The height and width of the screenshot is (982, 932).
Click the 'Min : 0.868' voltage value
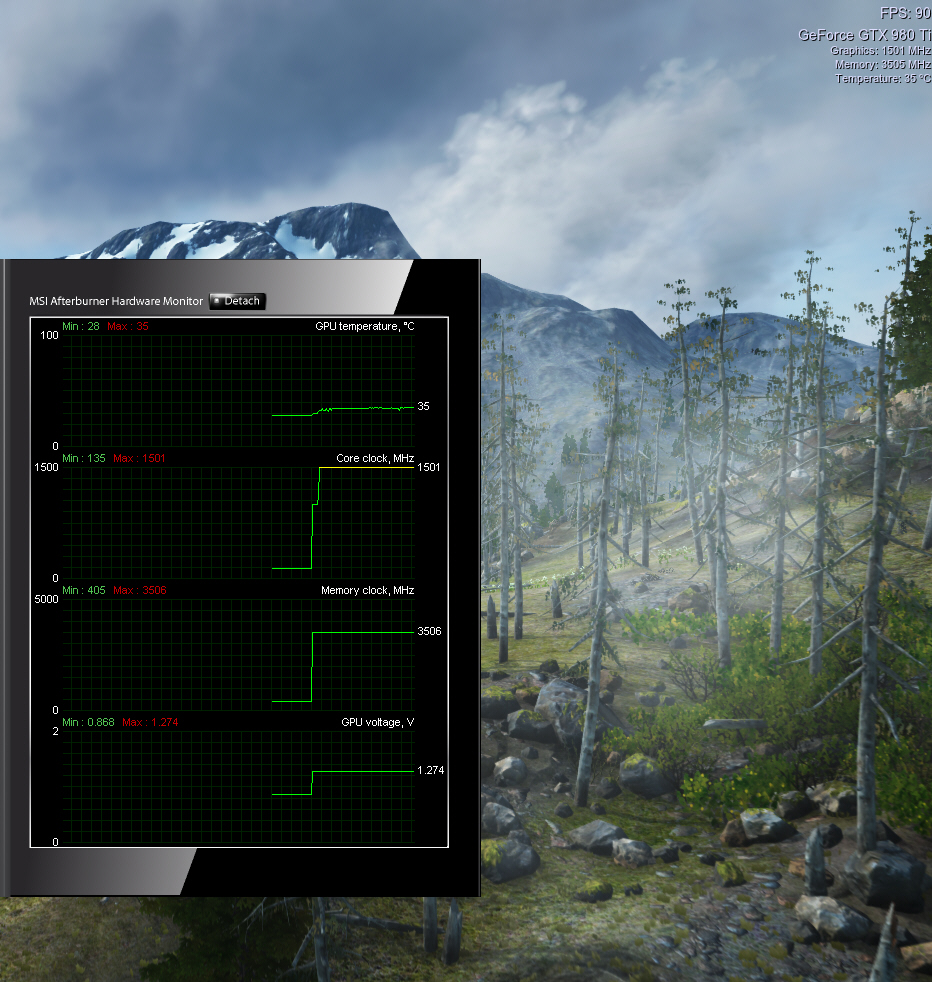pyautogui.click(x=88, y=723)
